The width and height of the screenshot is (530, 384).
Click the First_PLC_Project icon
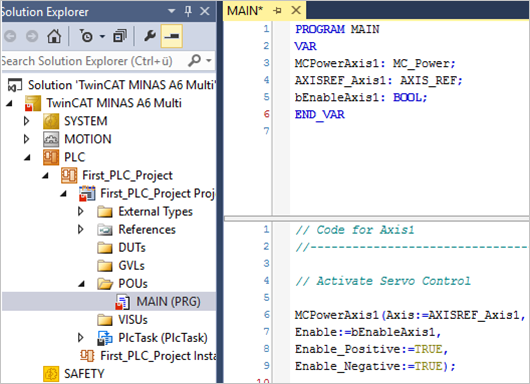69,175
